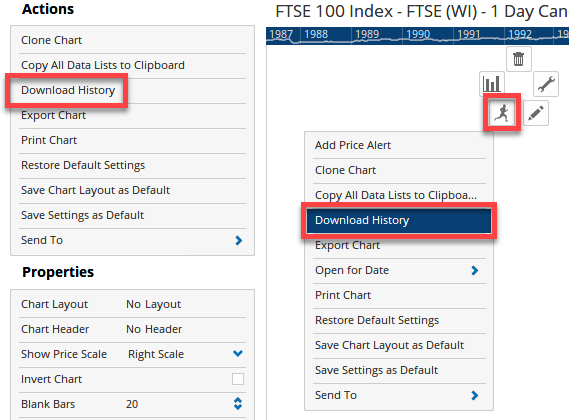
Task: Choose Save Settings as Default in popup menu
Action: click(x=399, y=370)
